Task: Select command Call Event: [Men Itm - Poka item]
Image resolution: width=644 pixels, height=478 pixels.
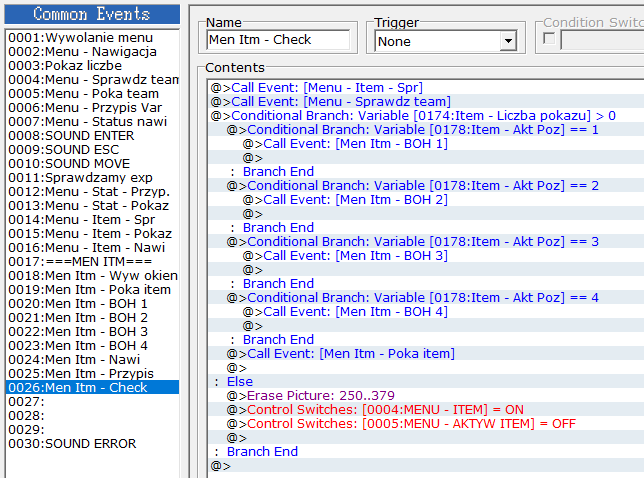Action: click(426, 354)
